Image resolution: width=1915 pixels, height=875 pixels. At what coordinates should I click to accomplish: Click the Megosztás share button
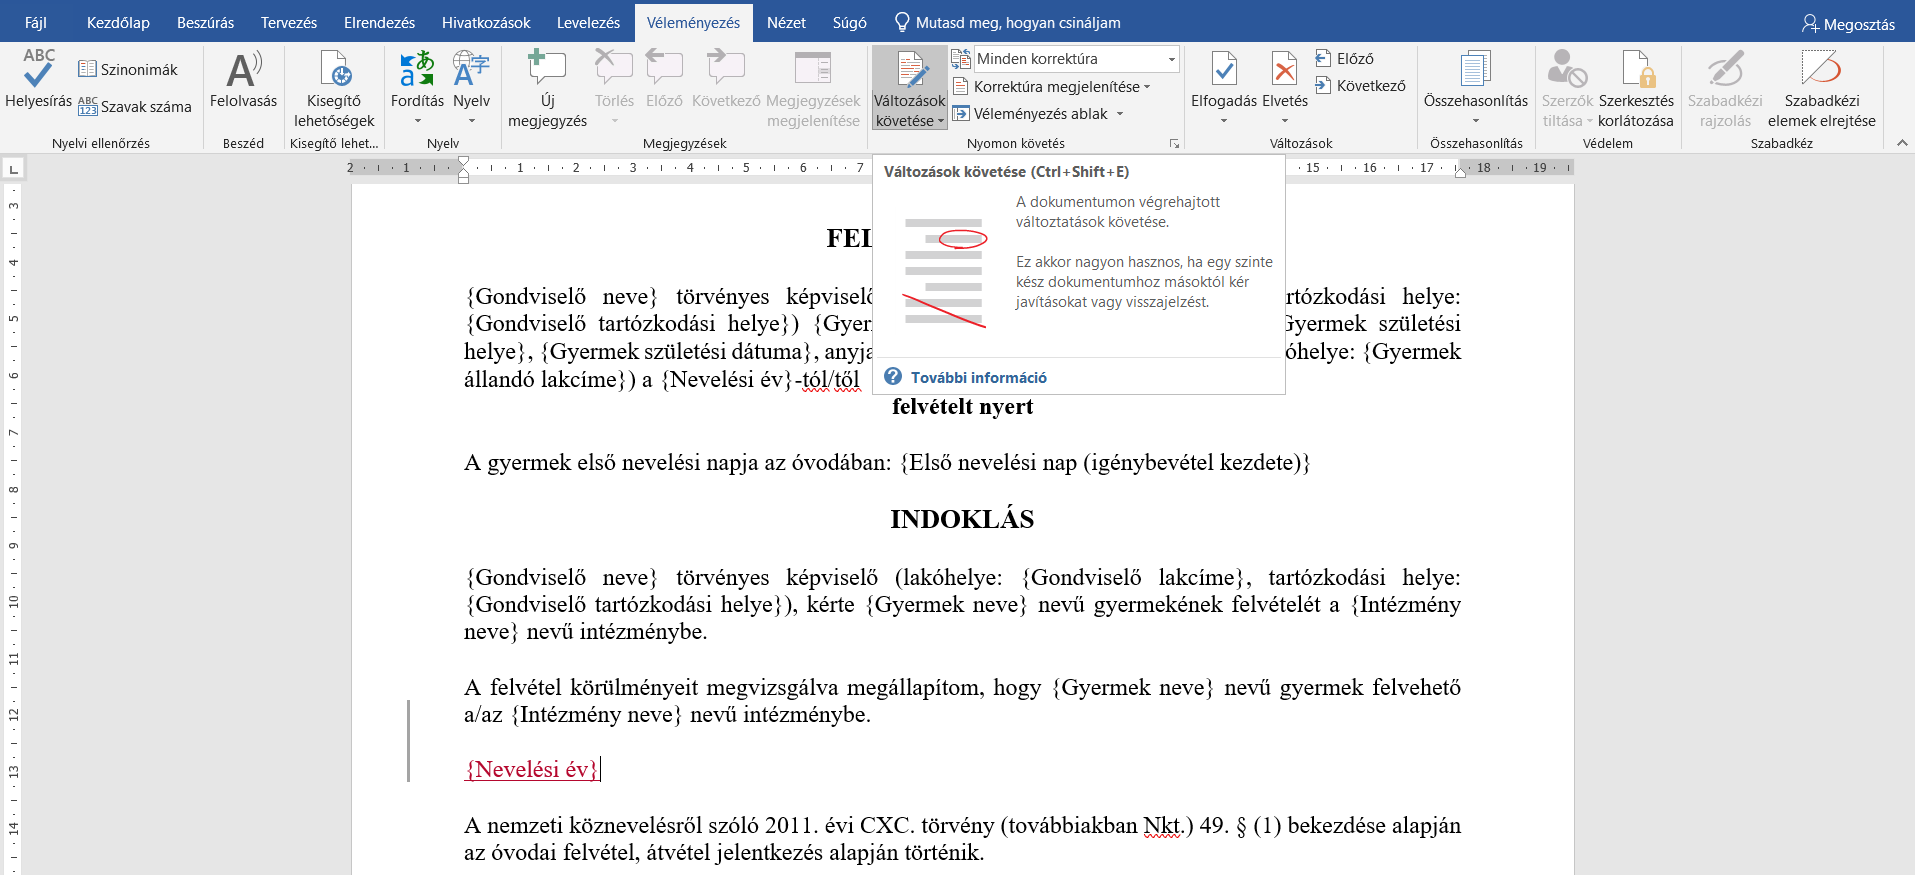click(x=1848, y=24)
